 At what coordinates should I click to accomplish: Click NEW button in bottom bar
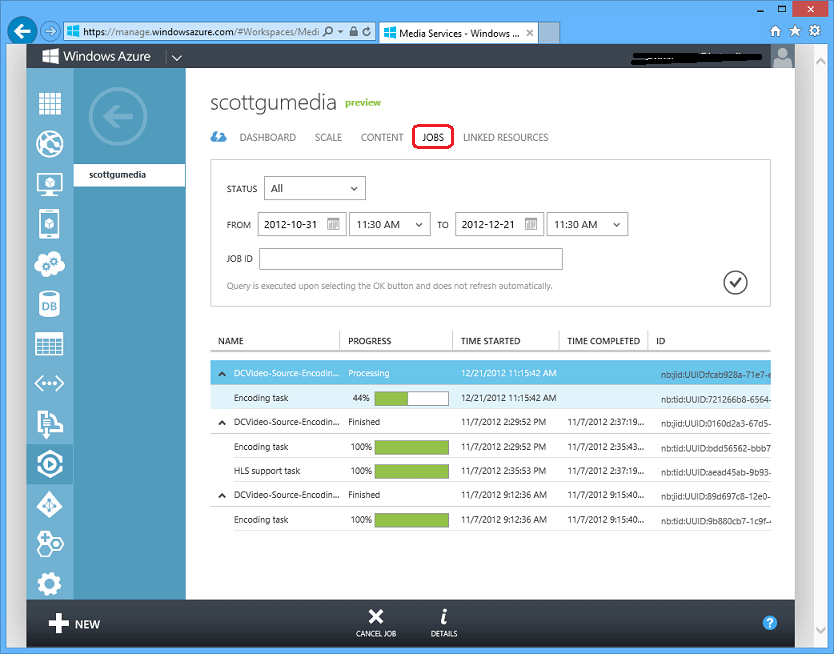(x=74, y=624)
